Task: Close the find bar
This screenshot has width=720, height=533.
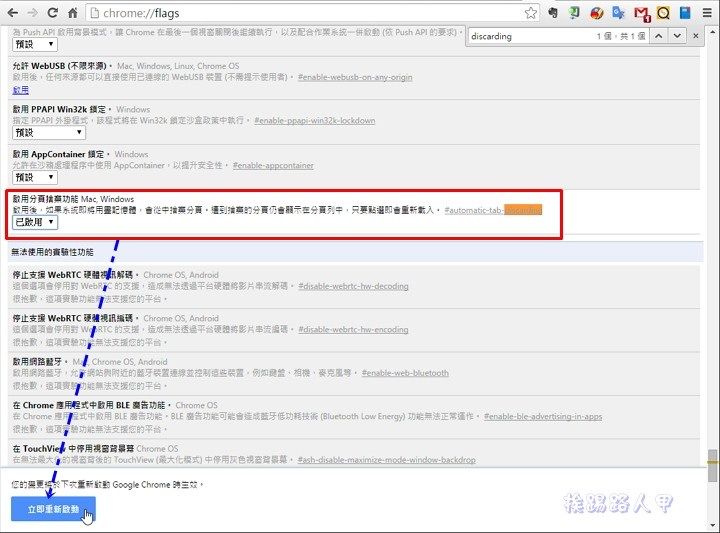Action: pyautogui.click(x=696, y=36)
